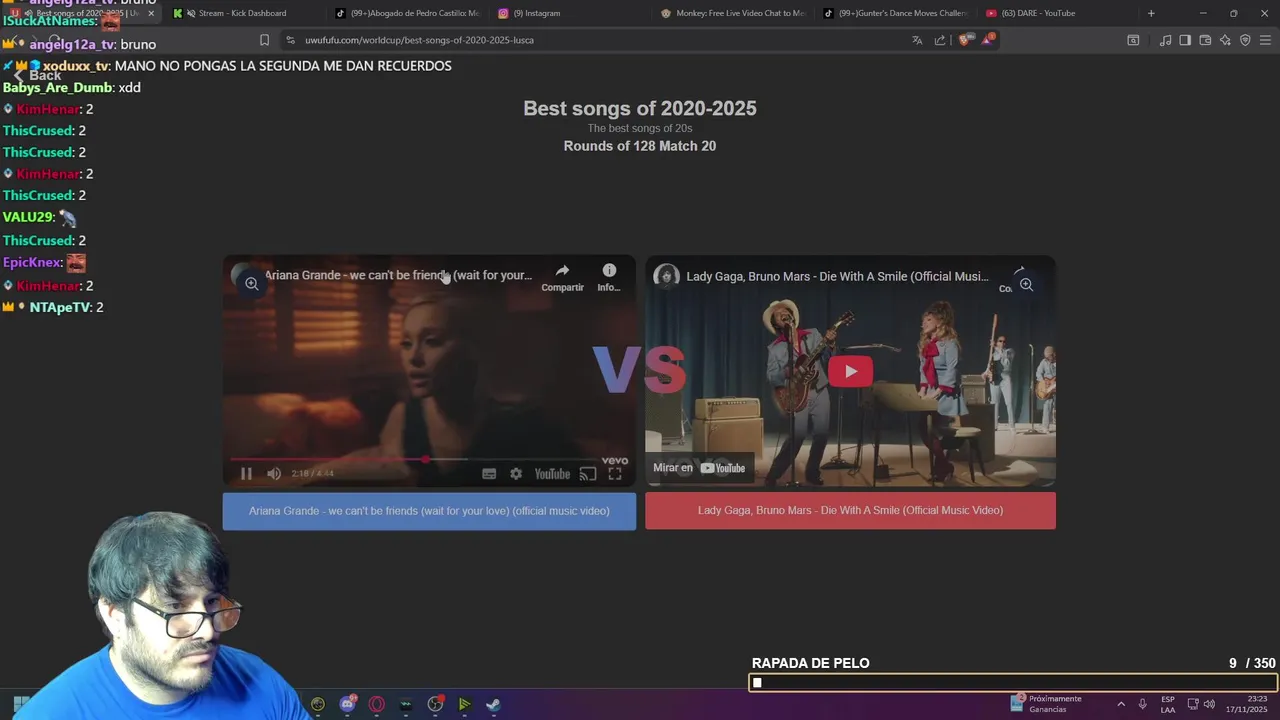Screen dimensions: 1280x720
Task: Switch to Gunter's Dance Moves Challenge tab
Action: 895,13
